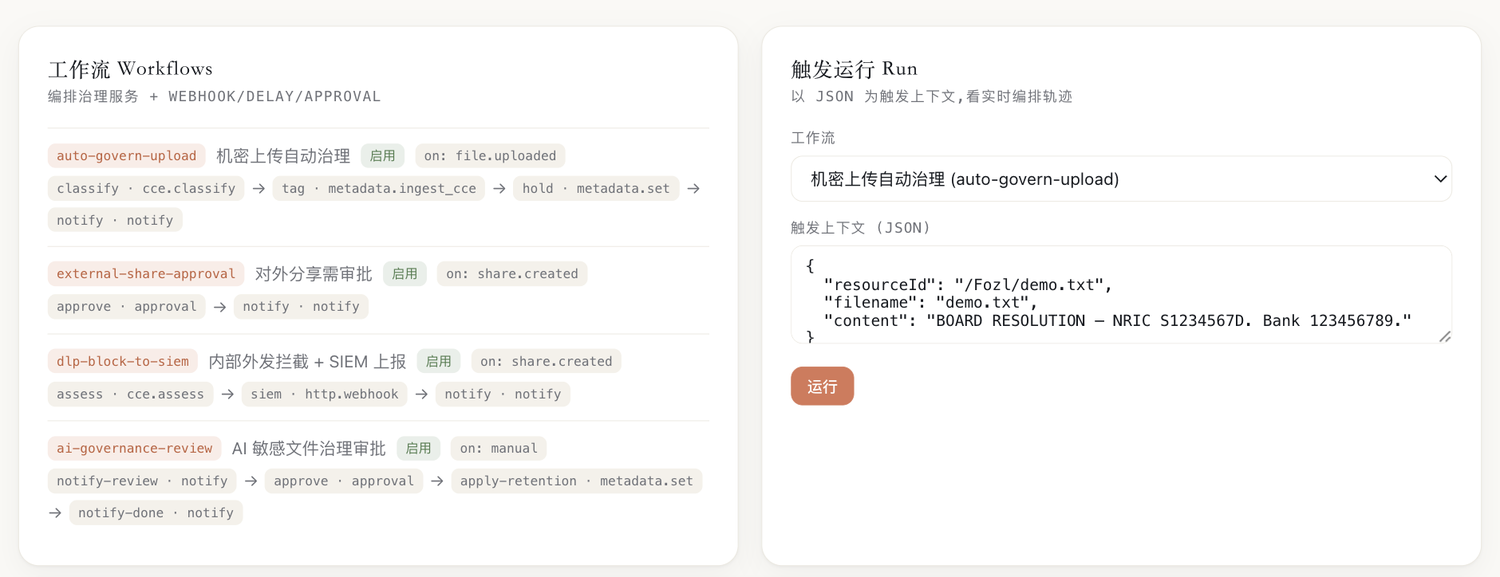Click the hold · metadata.set step
Screen dimensions: 1500x577
click(597, 188)
